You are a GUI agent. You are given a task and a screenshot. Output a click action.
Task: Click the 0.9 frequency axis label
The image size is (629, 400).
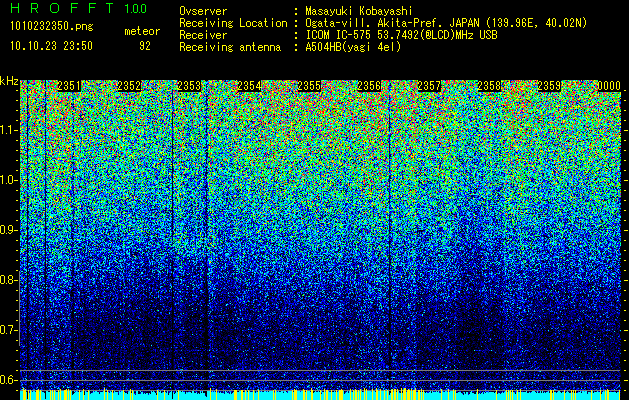pos(8,230)
